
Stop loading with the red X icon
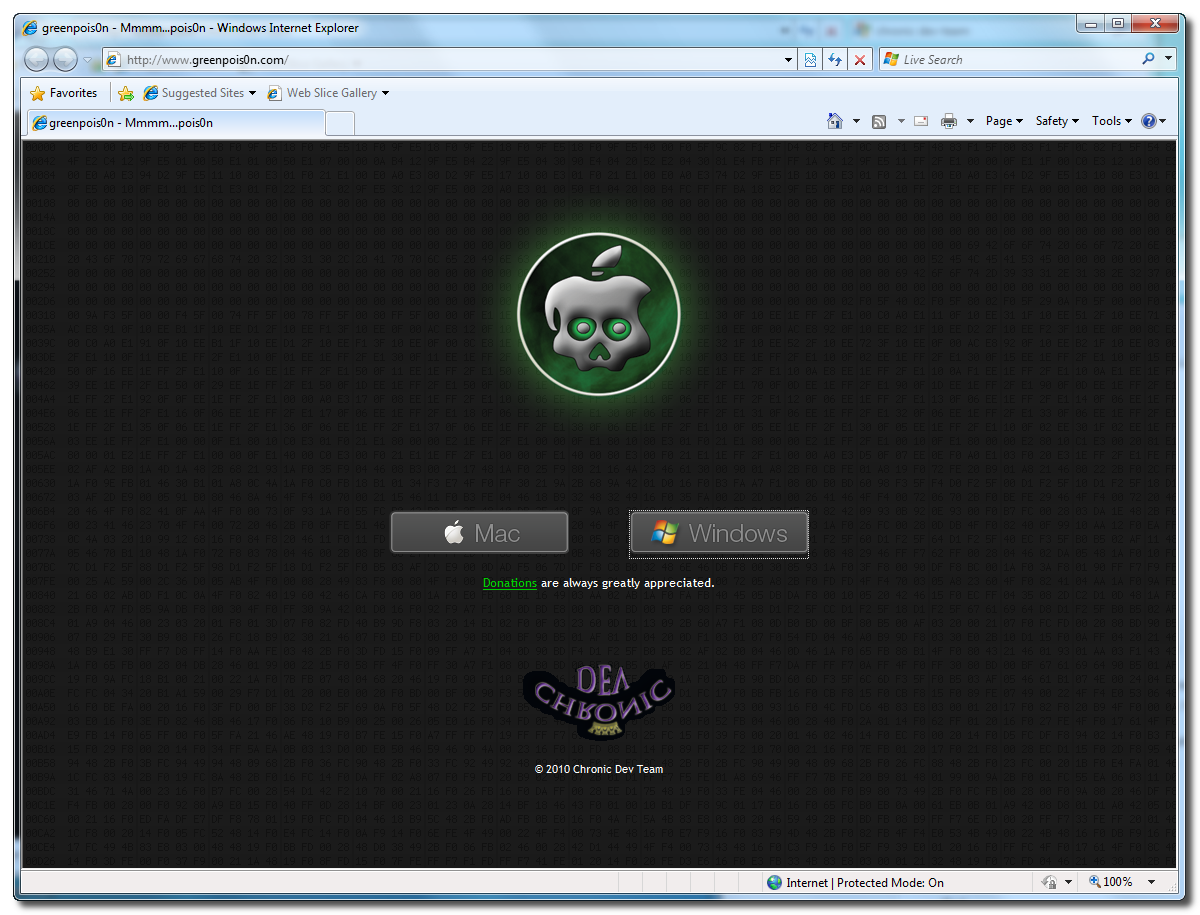[859, 60]
